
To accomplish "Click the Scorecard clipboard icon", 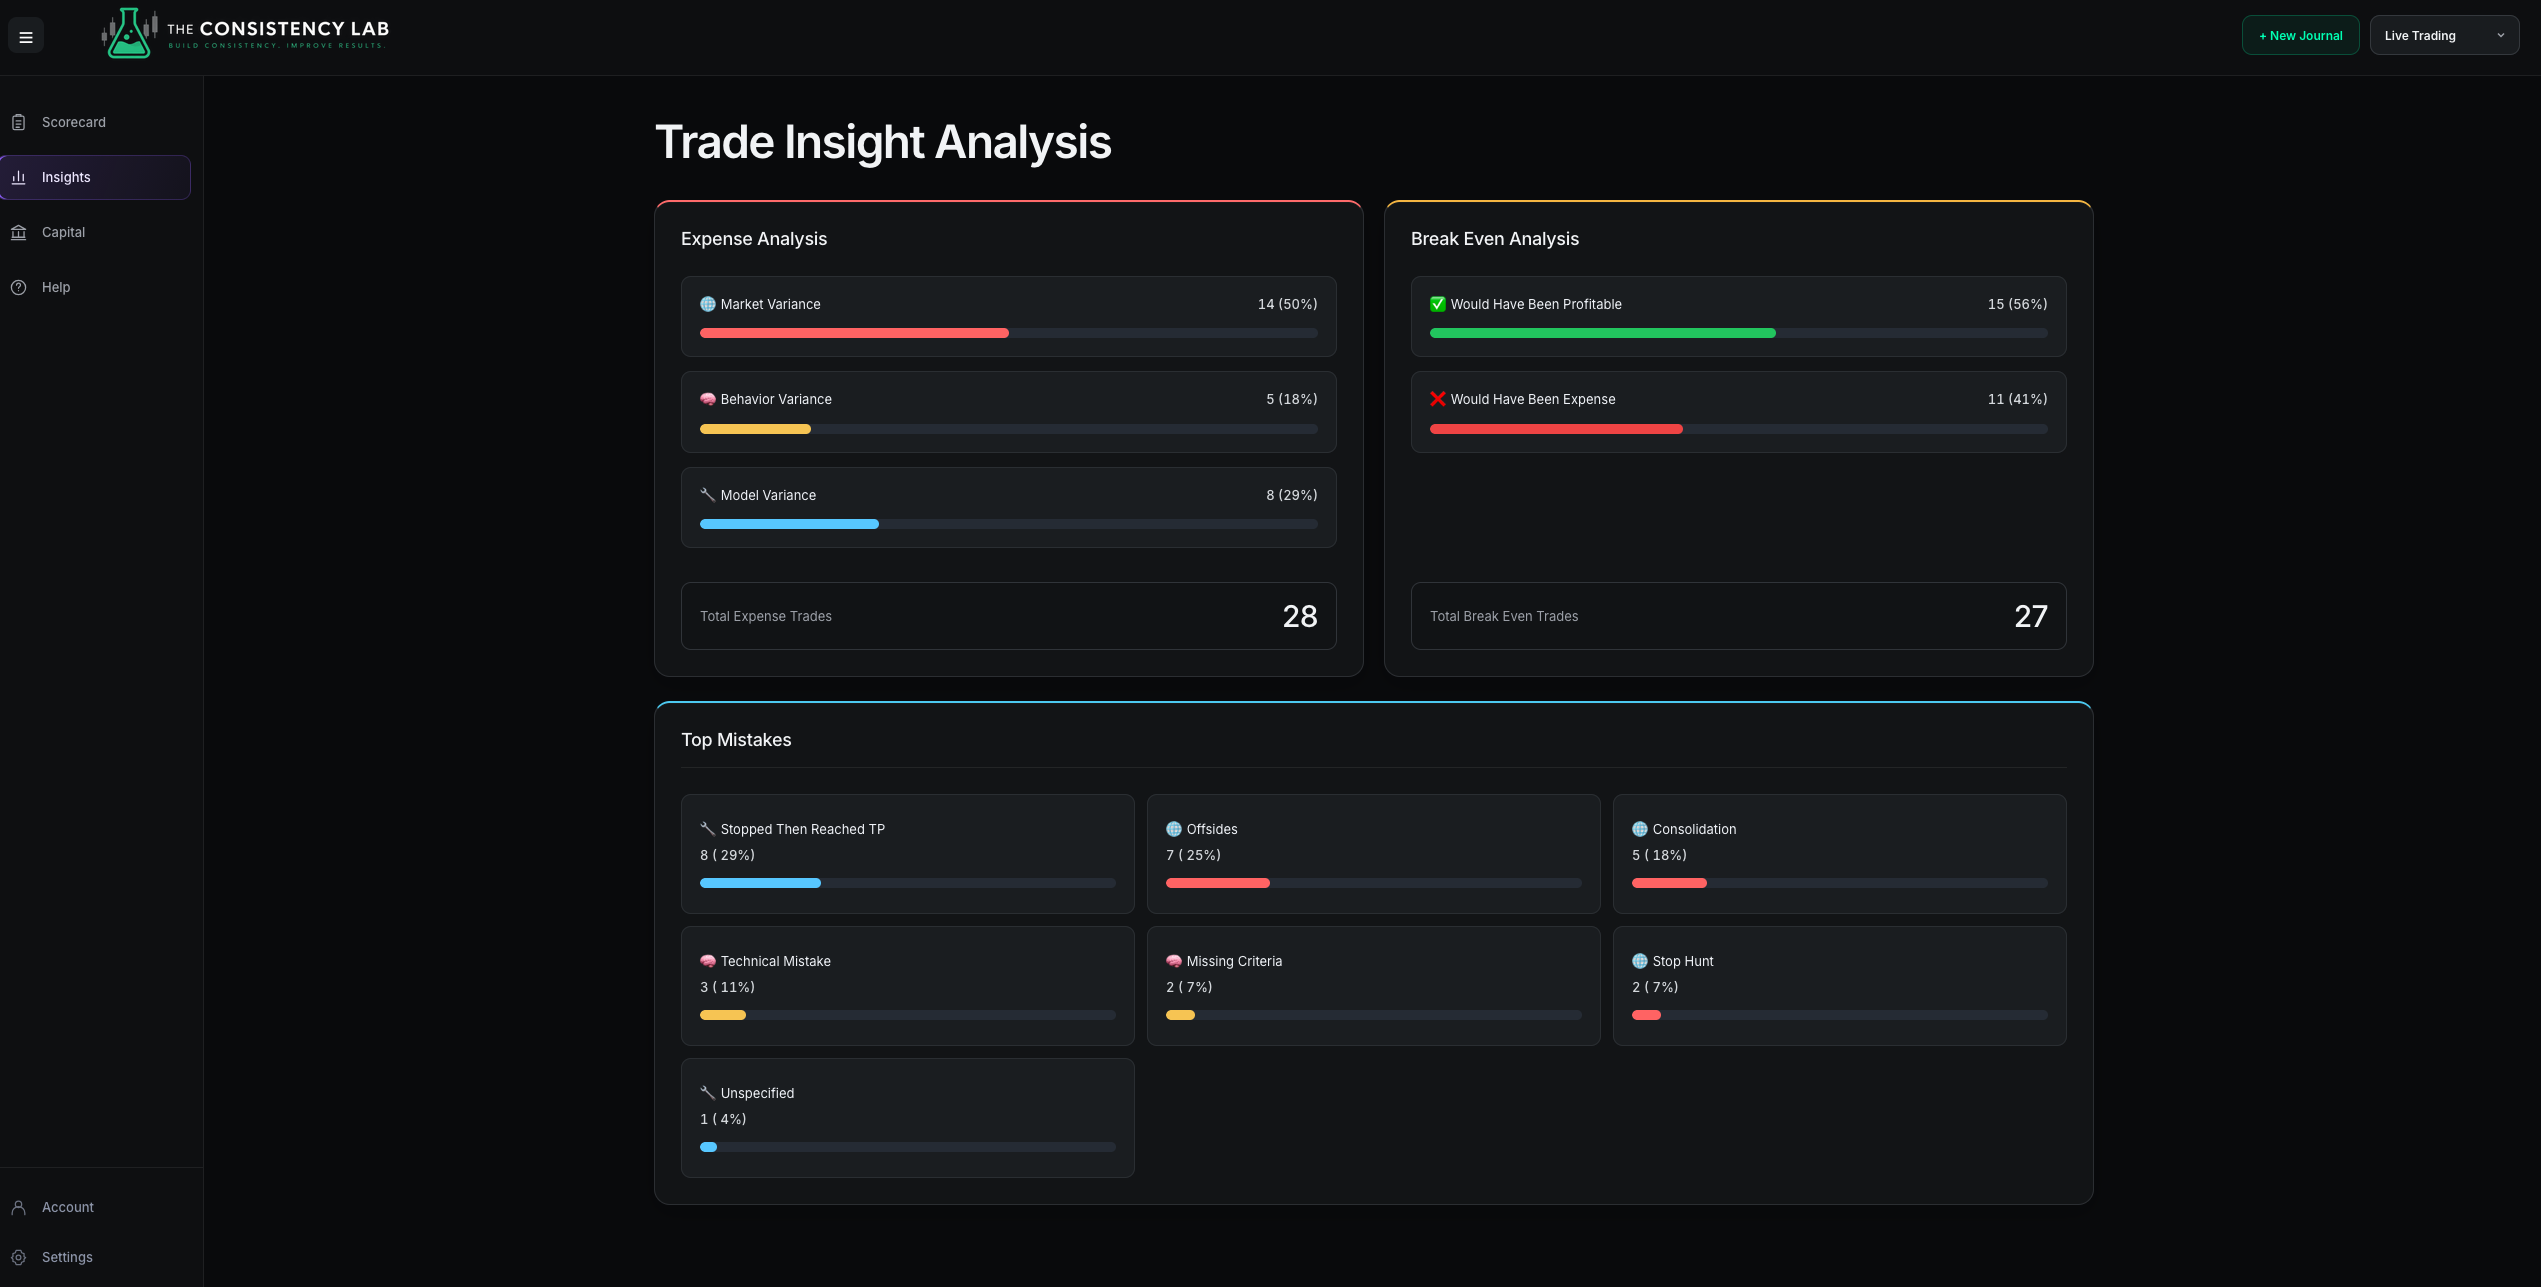I will pos(18,122).
